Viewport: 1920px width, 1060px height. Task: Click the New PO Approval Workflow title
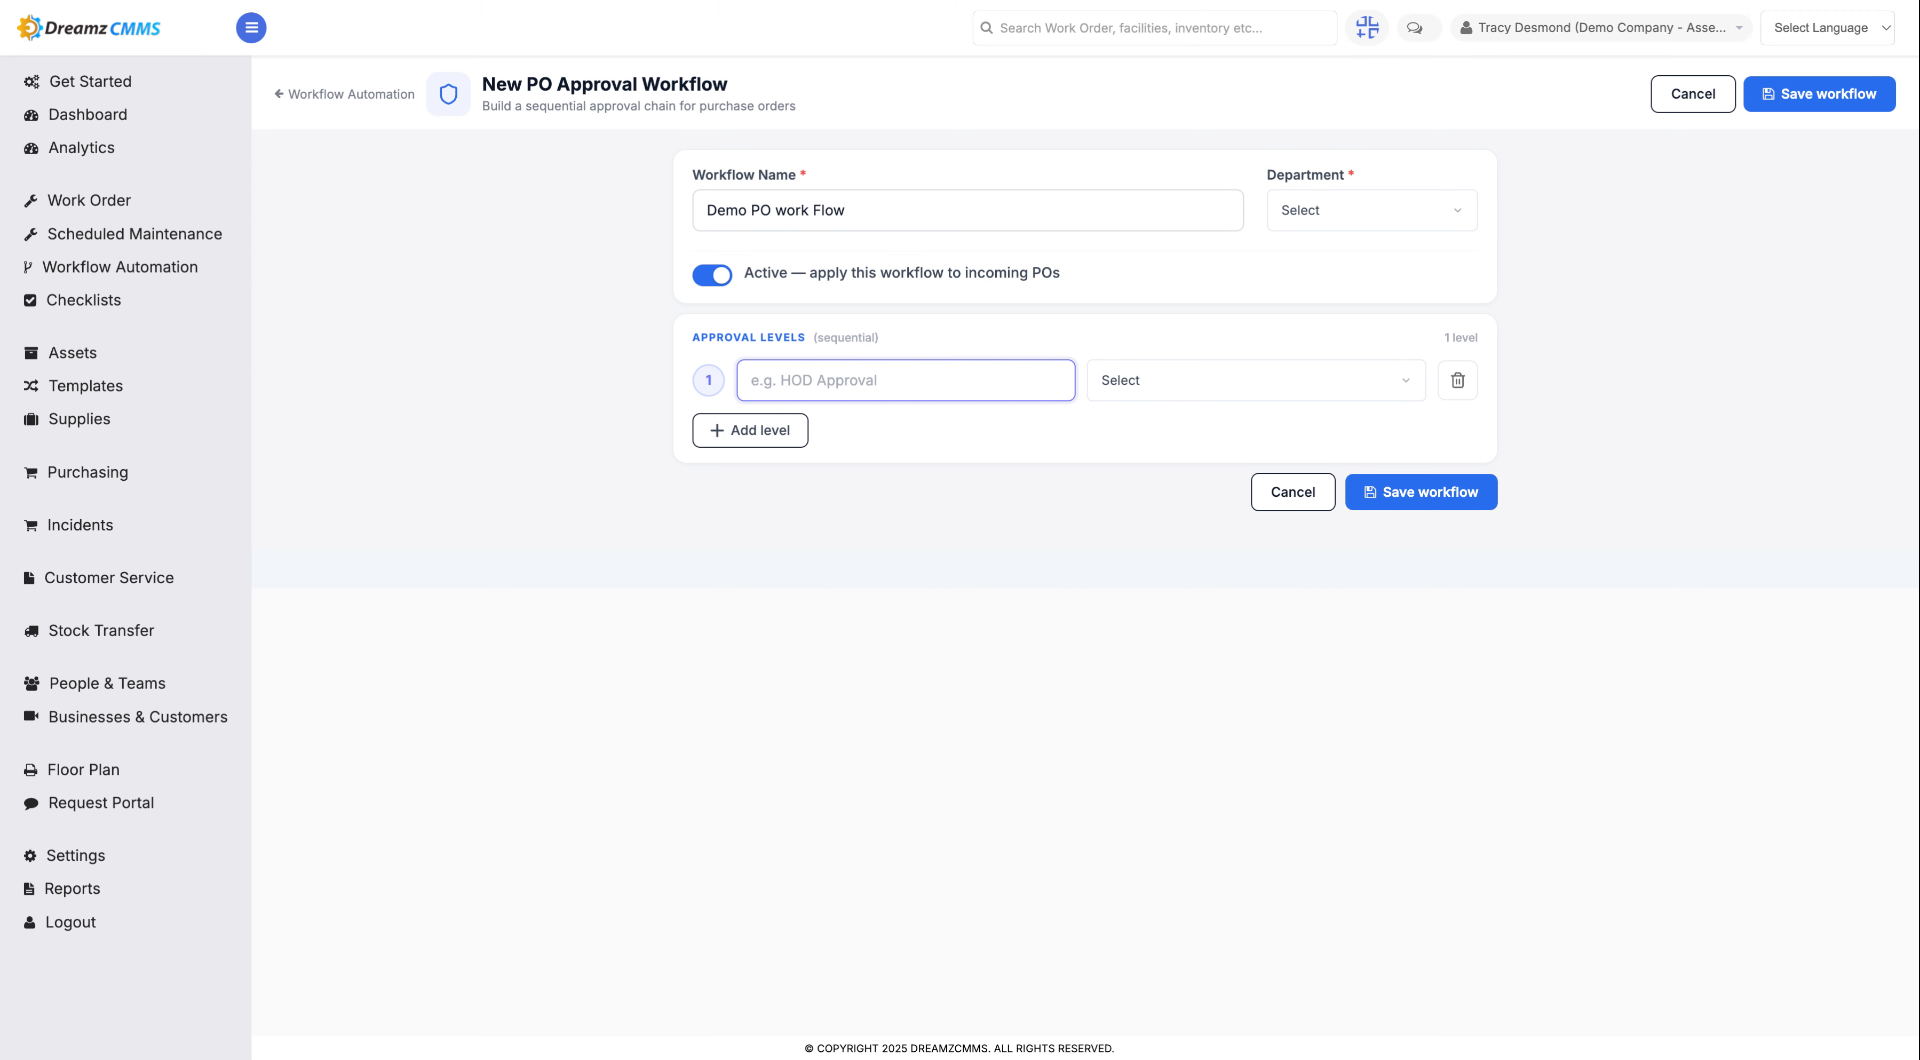click(604, 84)
